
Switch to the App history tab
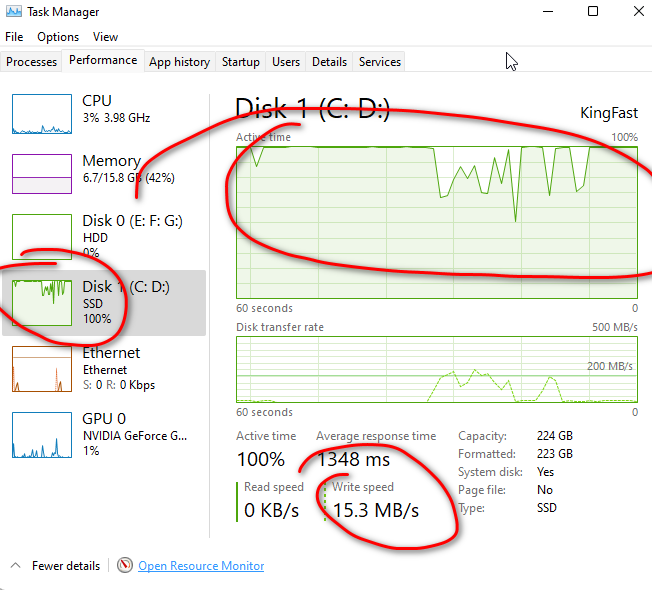click(x=179, y=62)
